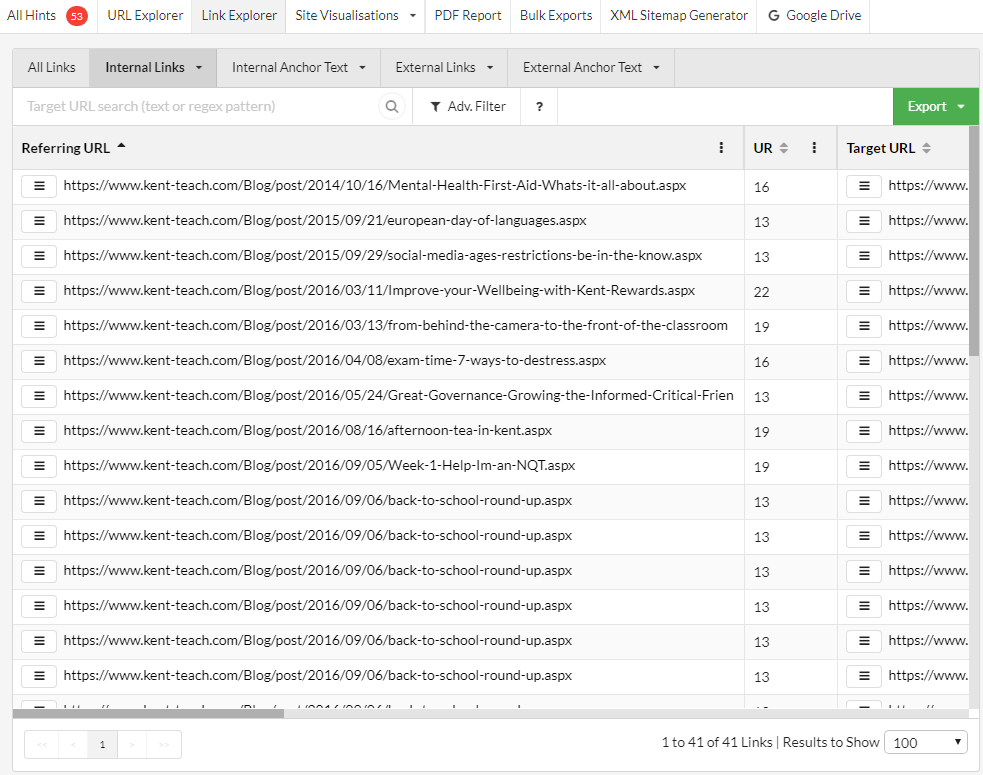Sort by Target URL column arrows

(x=927, y=148)
